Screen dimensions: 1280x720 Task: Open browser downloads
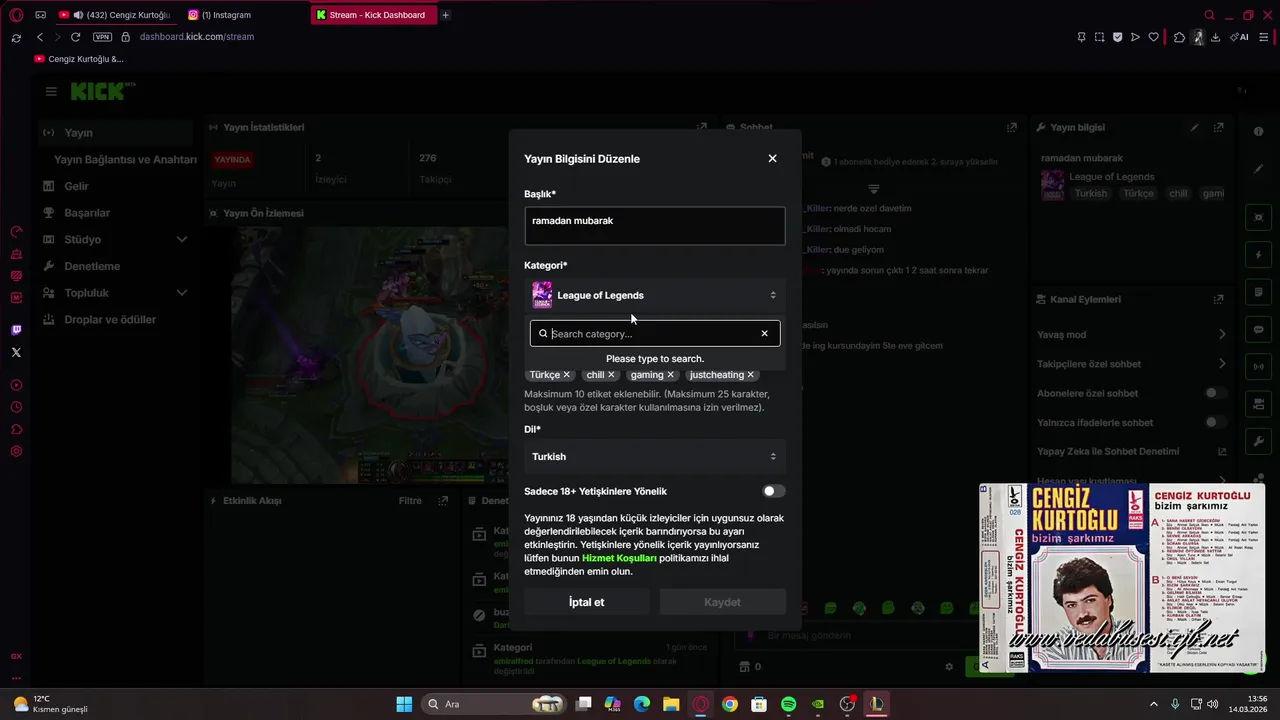1215,37
